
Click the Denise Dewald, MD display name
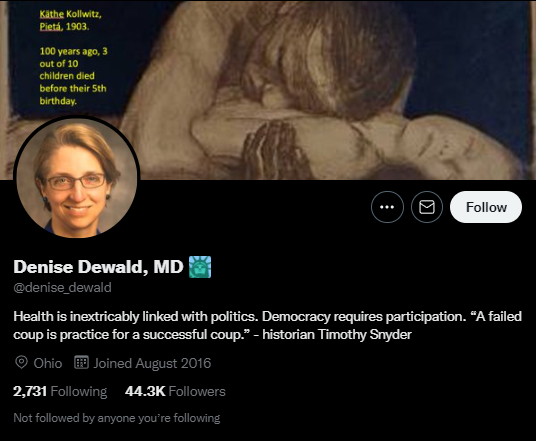coord(98,267)
